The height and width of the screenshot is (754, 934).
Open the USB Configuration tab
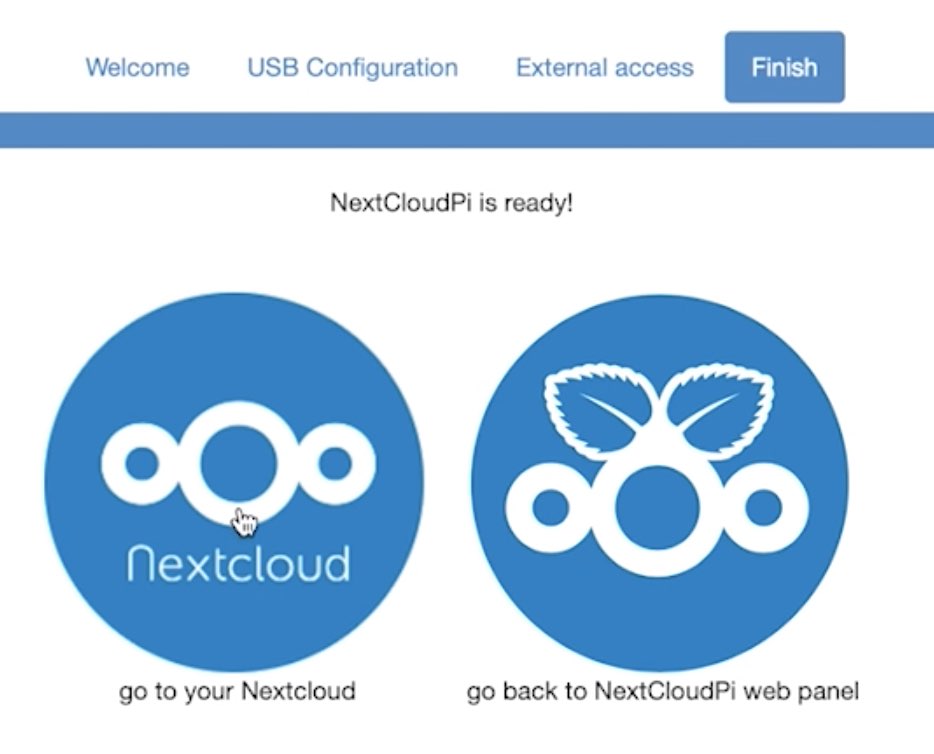point(353,67)
